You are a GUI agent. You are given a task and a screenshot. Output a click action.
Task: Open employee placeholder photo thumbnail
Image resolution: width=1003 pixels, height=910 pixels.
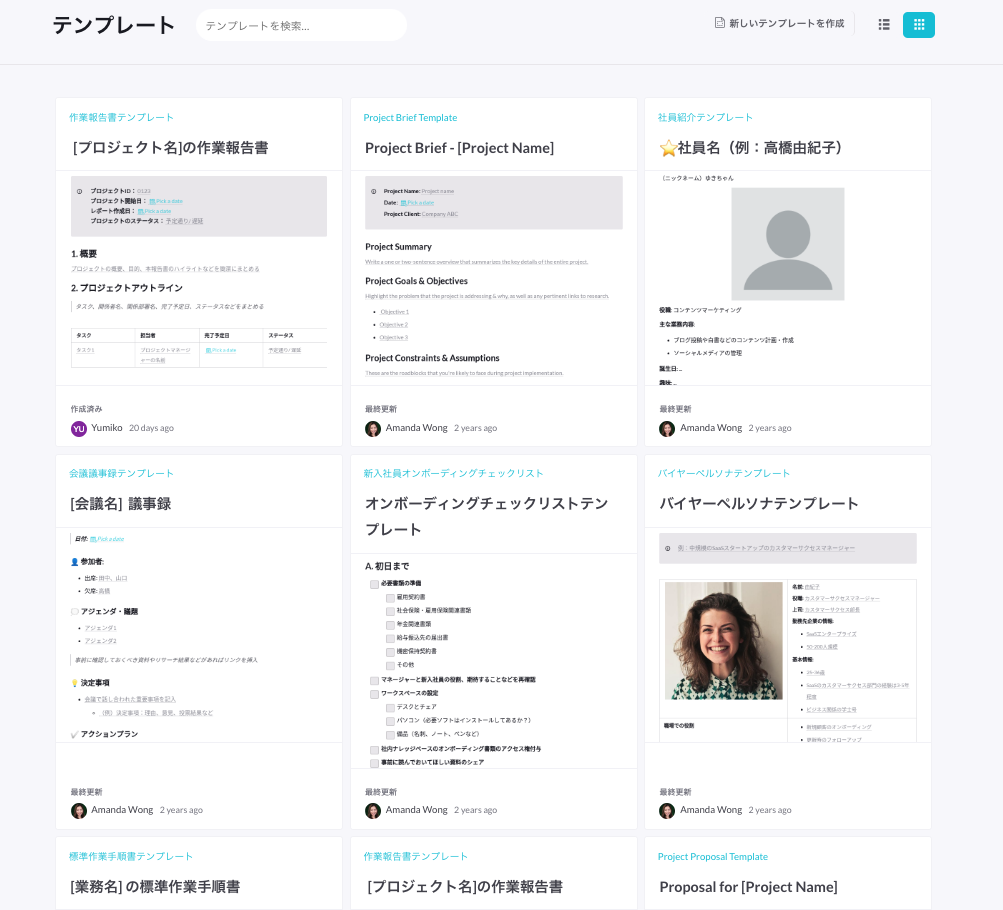(787, 244)
